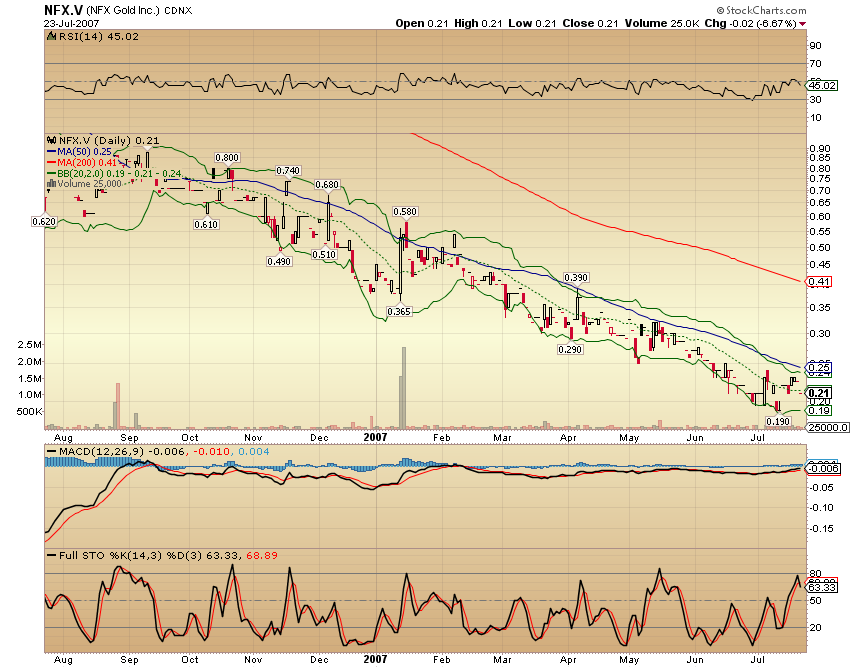Select the MACD(12,26,9) indicator icon
This screenshot has height=668, width=850.
[51, 453]
